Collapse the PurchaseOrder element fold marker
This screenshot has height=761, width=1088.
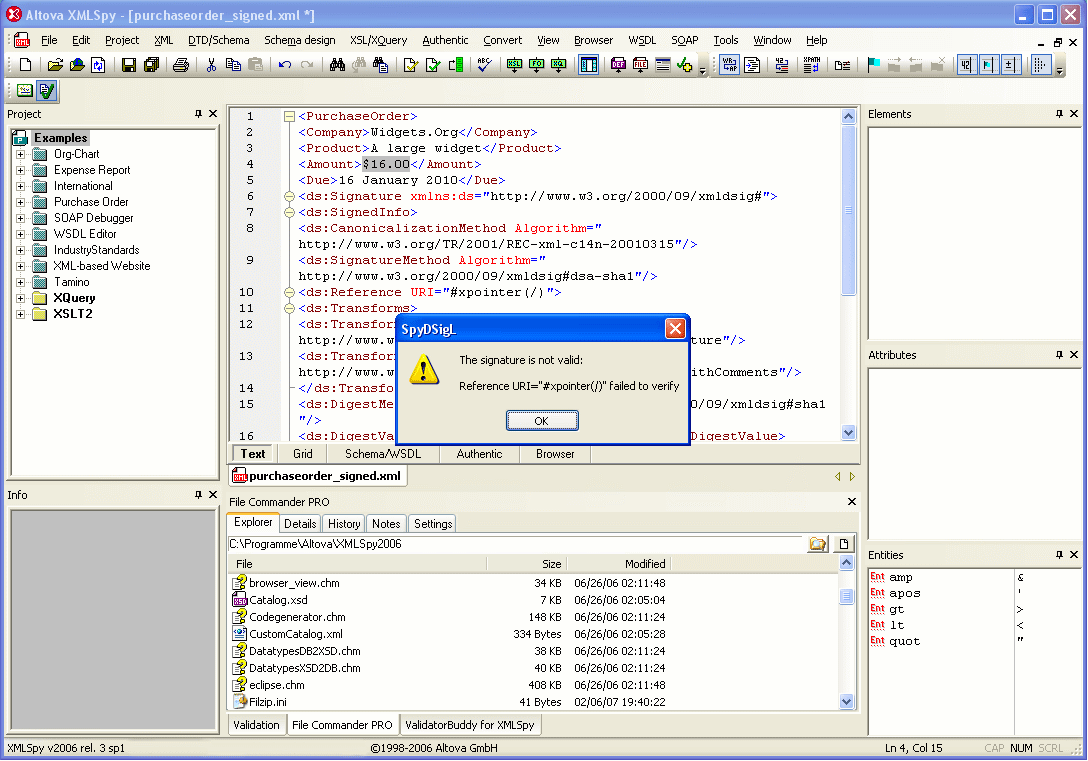[x=289, y=117]
